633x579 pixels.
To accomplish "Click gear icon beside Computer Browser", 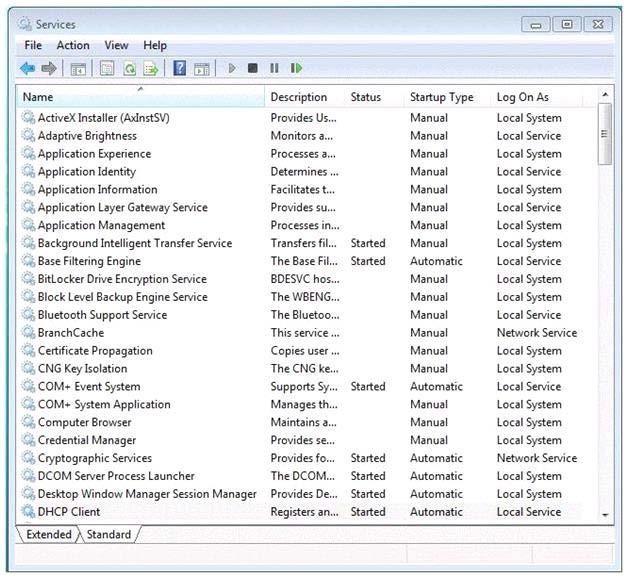I will (28, 422).
